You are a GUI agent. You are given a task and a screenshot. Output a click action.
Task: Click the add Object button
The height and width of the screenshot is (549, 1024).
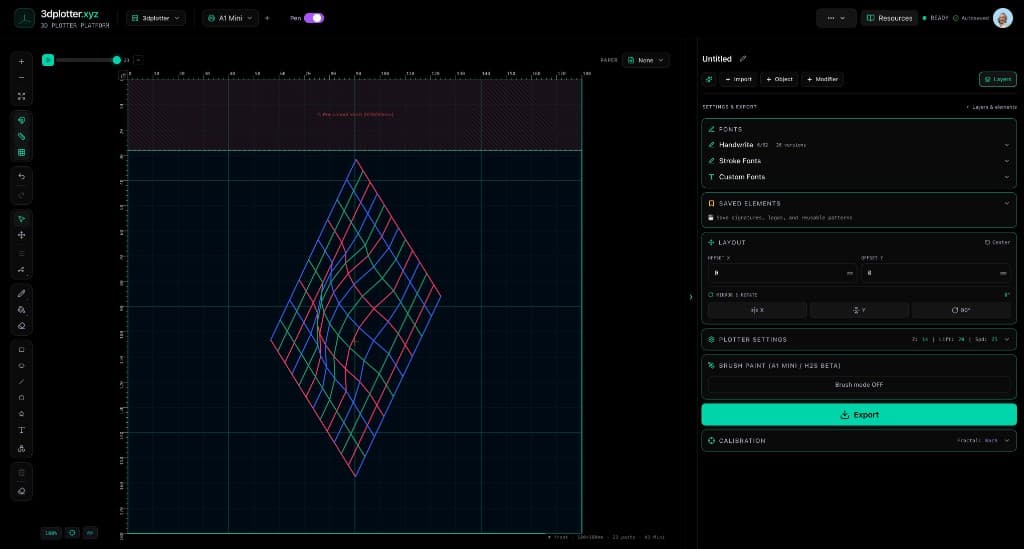779,79
